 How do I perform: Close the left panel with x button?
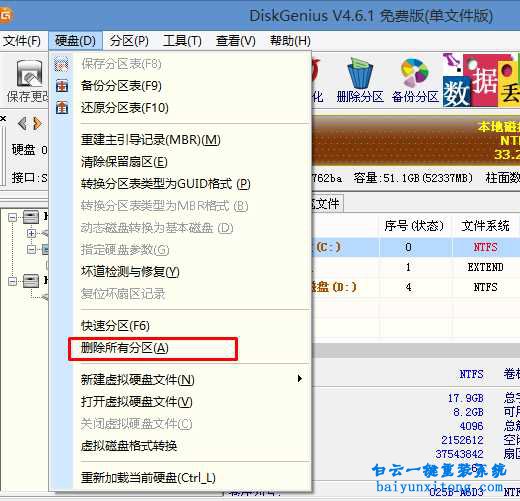pos(3,118)
